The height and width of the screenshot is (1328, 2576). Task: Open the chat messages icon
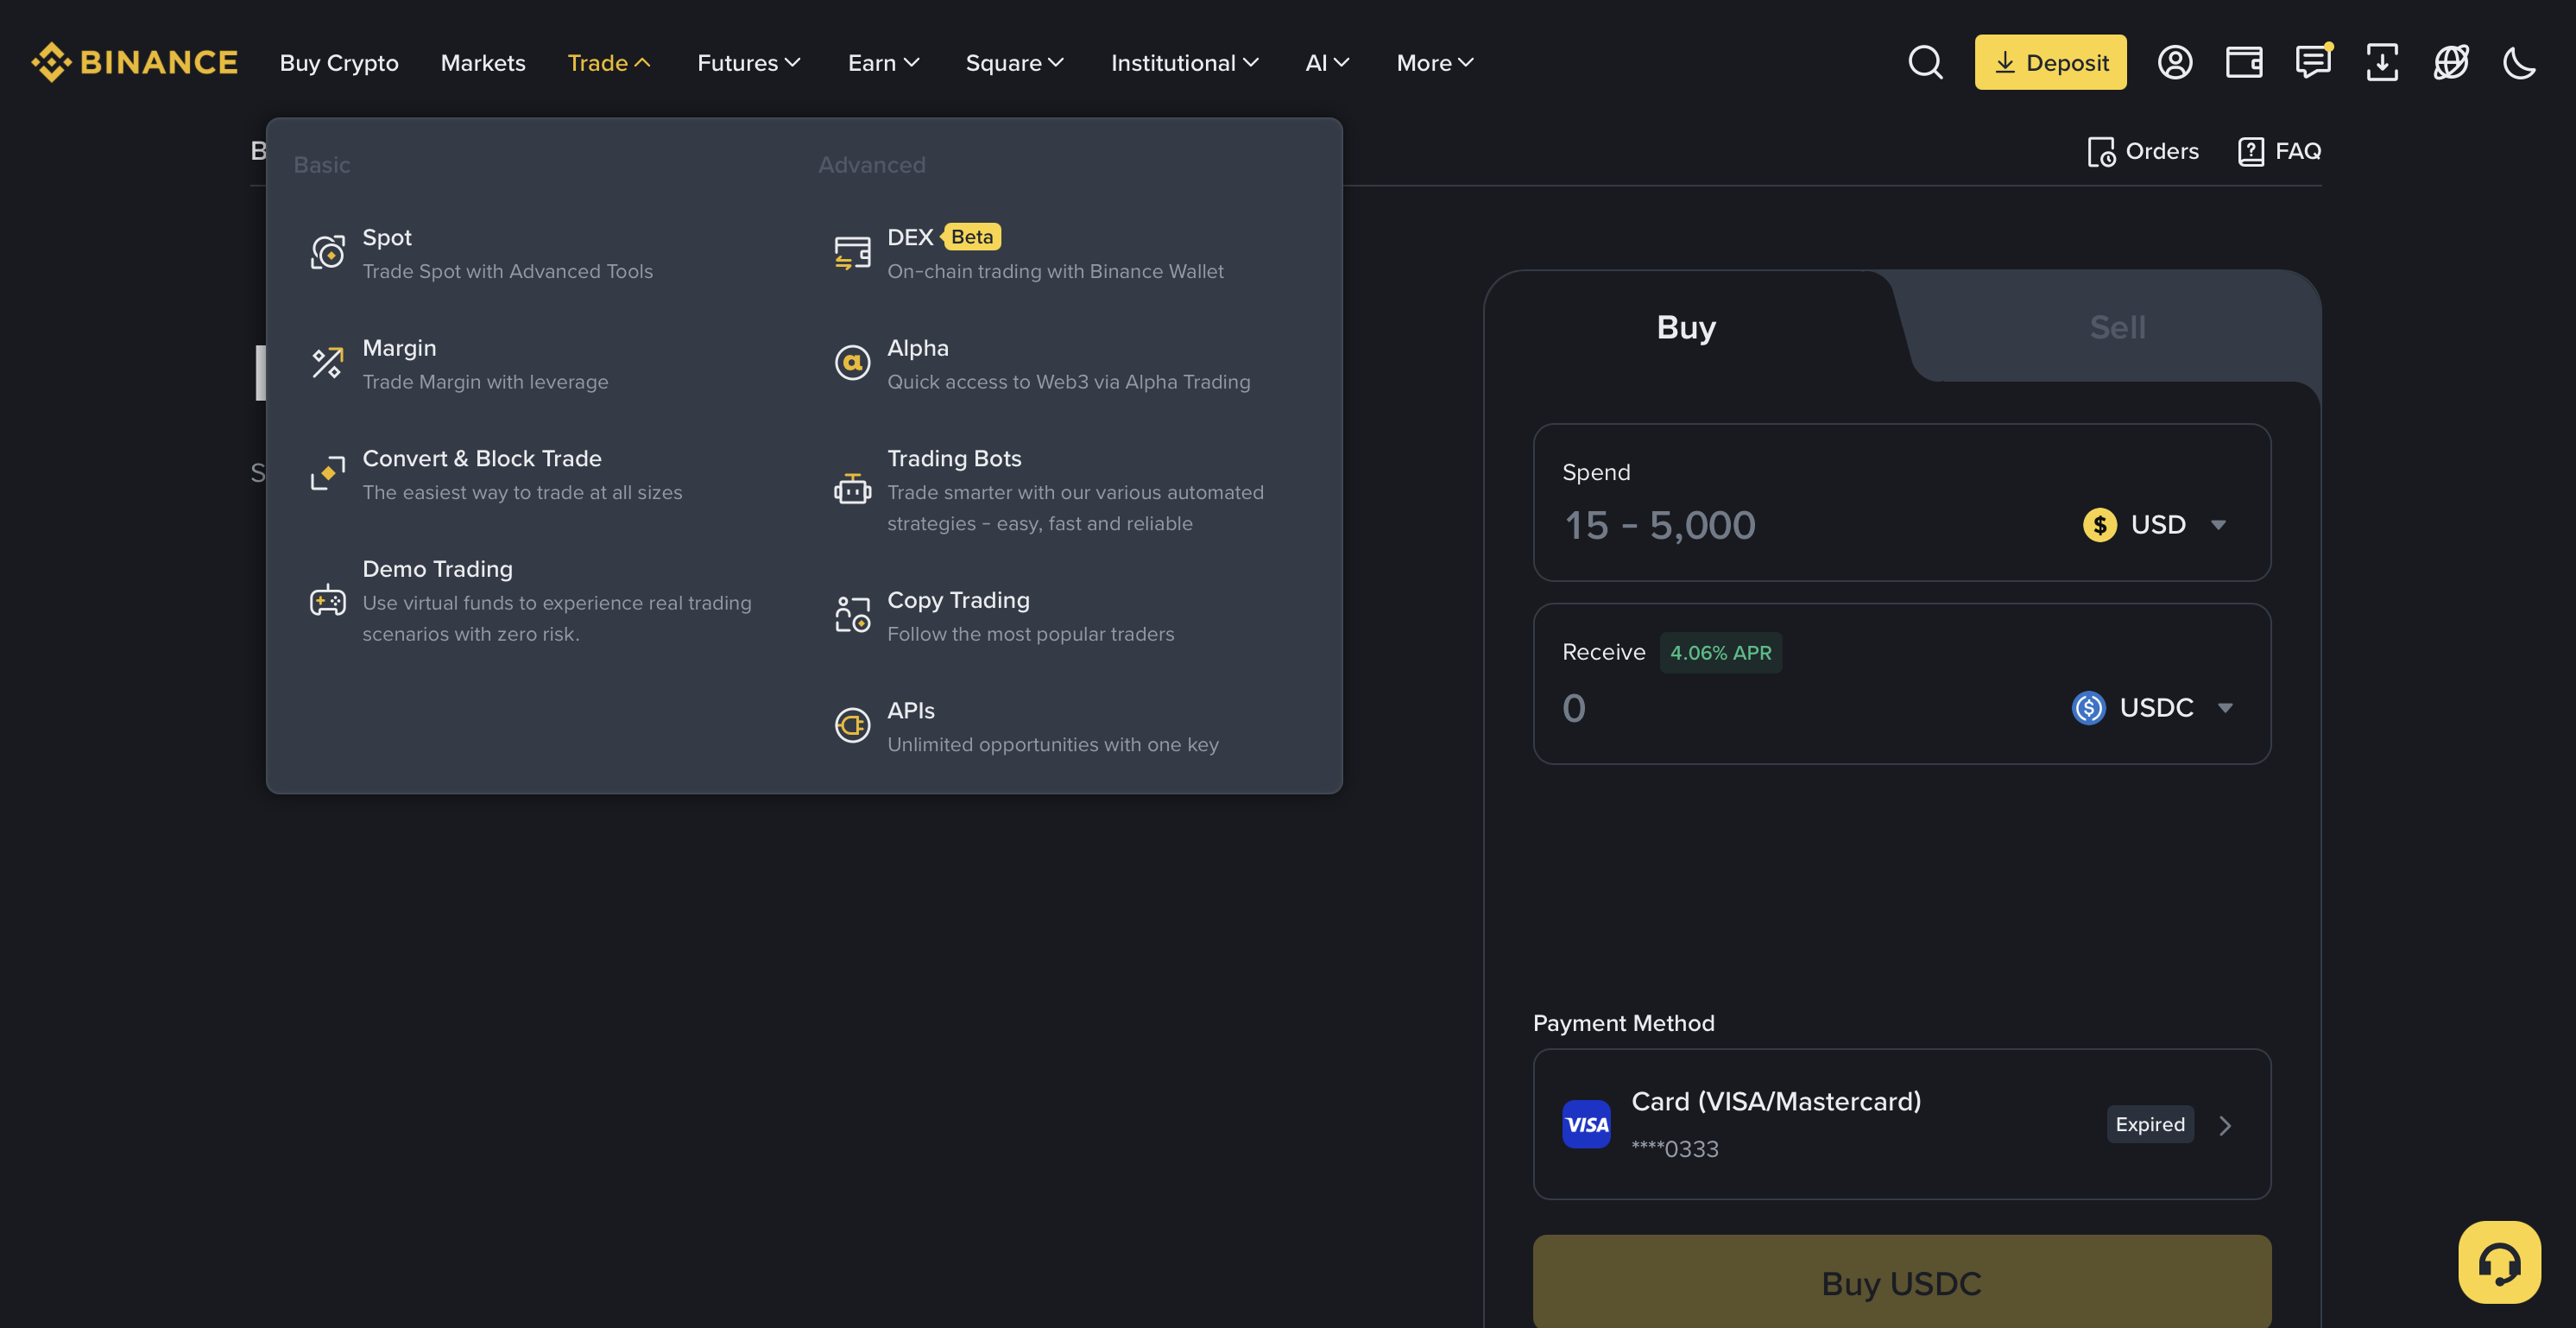coord(2313,62)
